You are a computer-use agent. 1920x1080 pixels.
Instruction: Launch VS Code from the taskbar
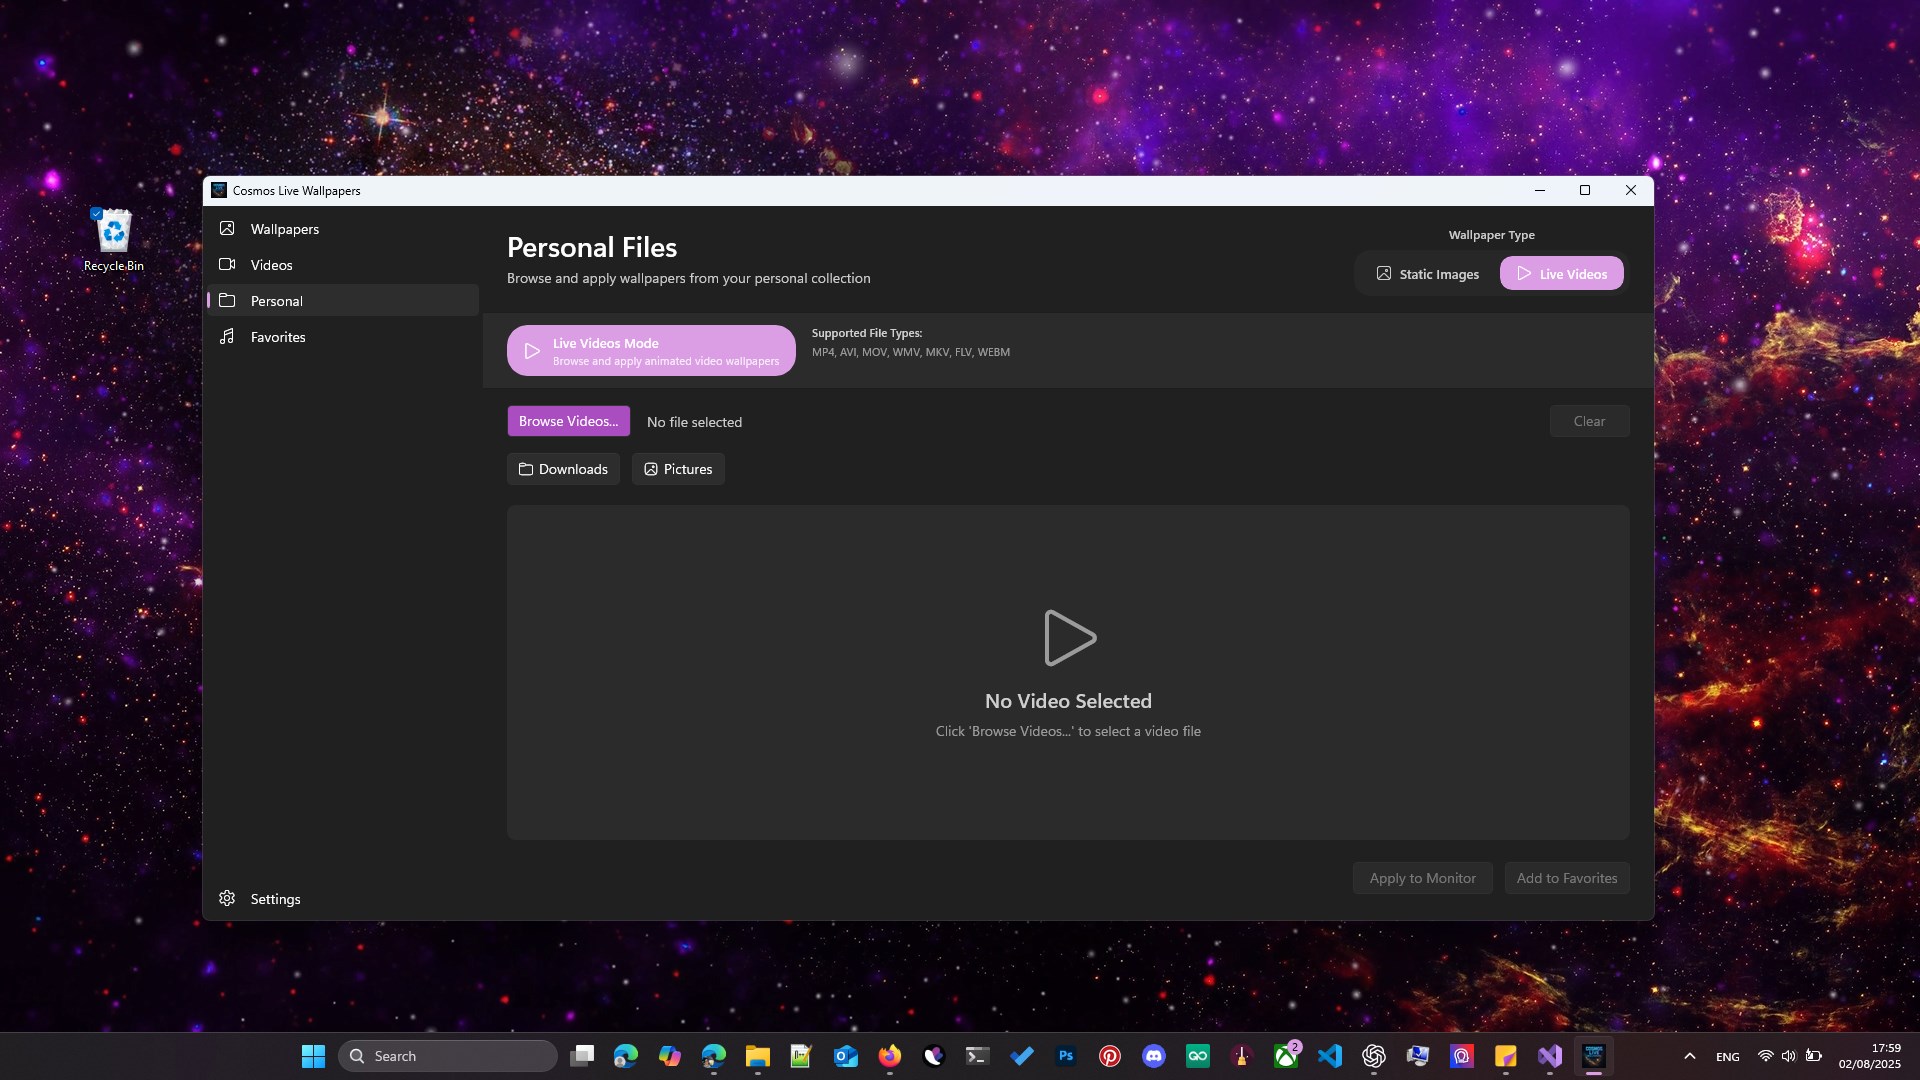tap(1330, 1056)
